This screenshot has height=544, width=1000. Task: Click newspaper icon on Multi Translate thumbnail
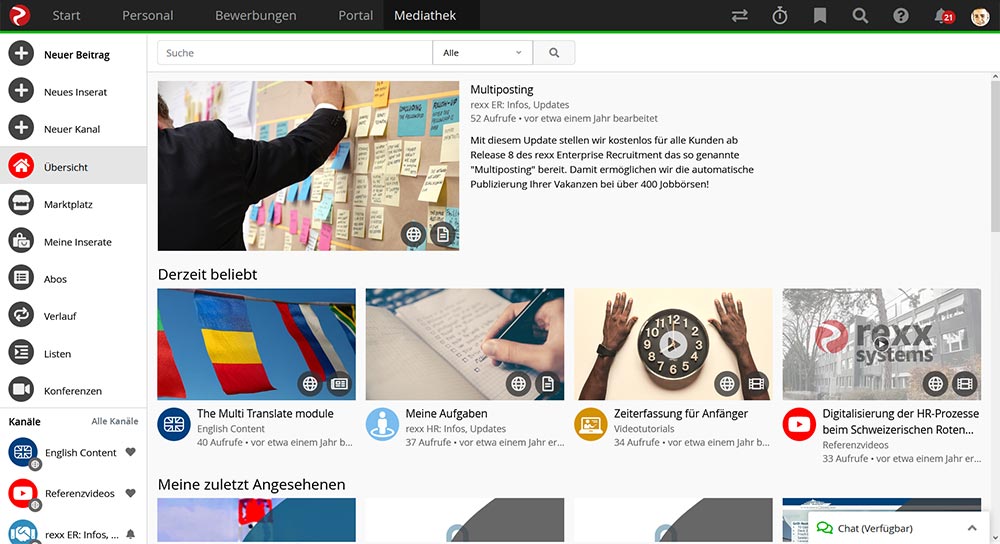coord(339,384)
